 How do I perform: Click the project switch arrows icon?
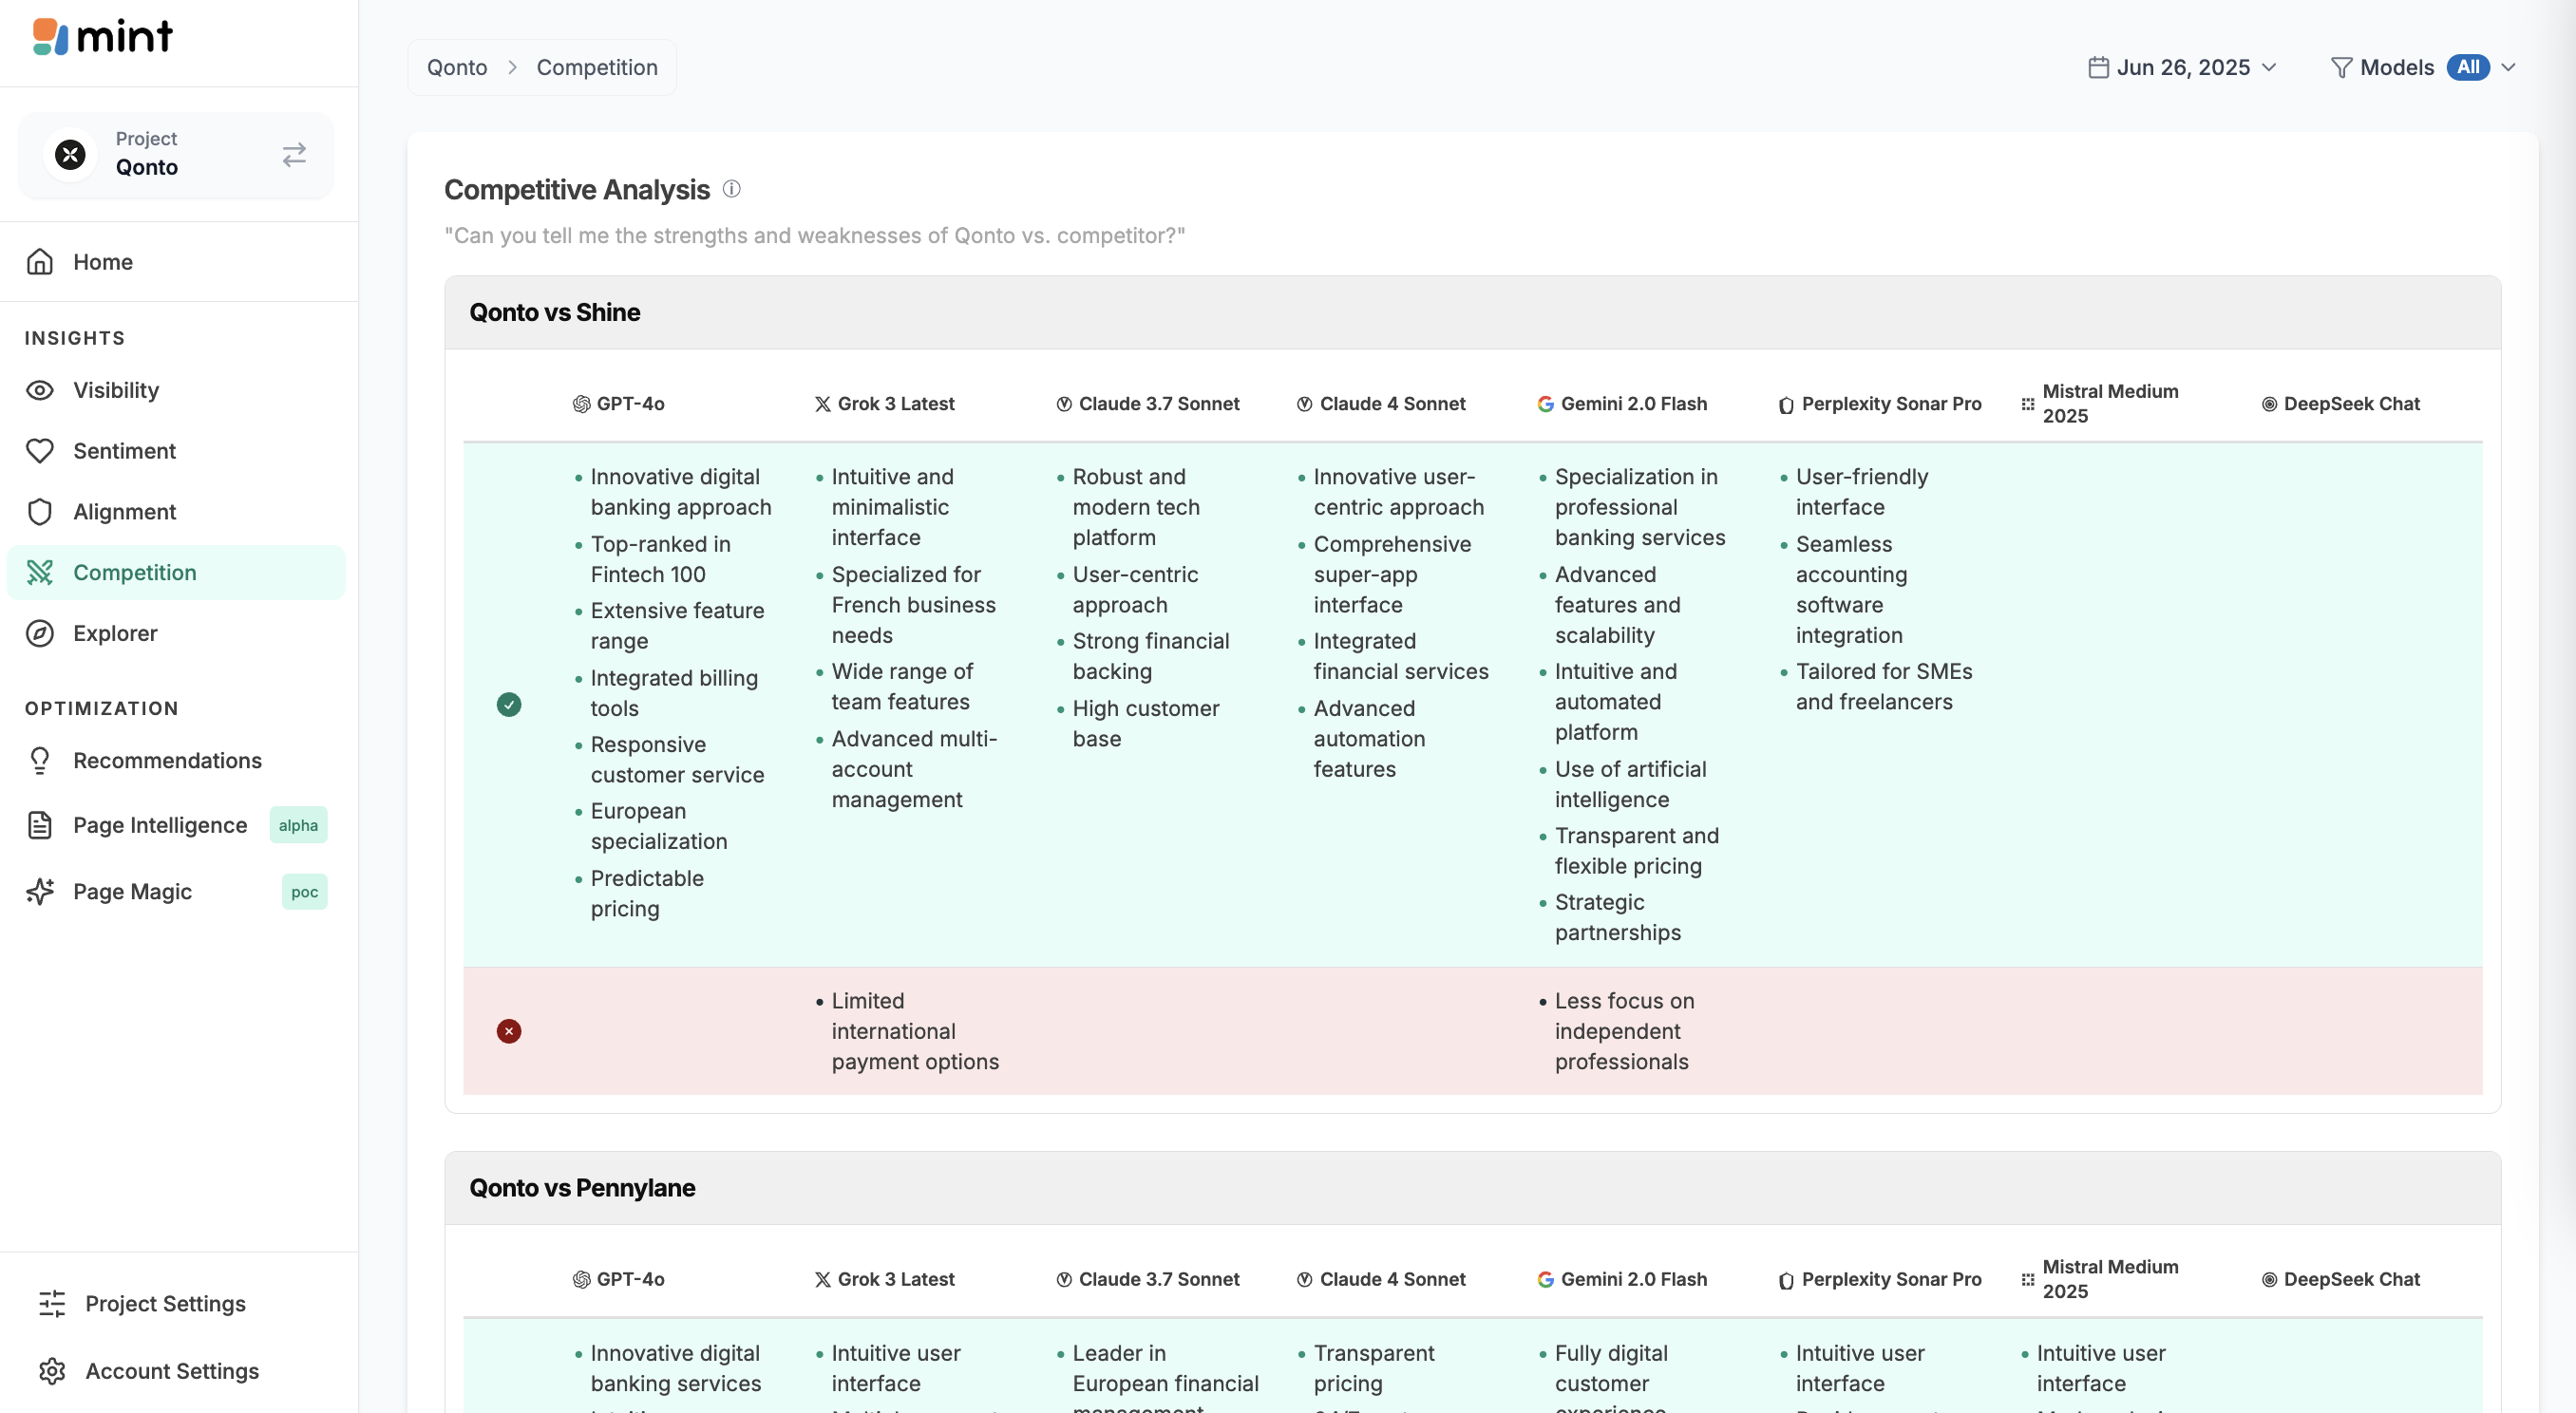click(294, 155)
